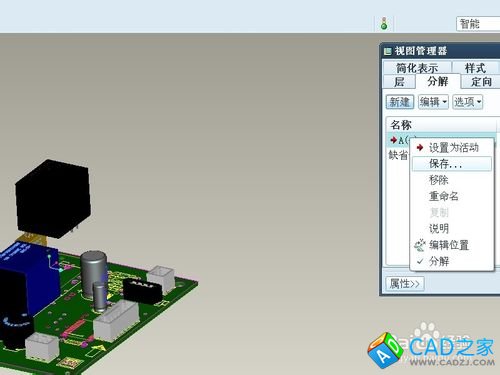Click the 编辑位置 icon in context menu
The width and height of the screenshot is (500, 375).
420,245
